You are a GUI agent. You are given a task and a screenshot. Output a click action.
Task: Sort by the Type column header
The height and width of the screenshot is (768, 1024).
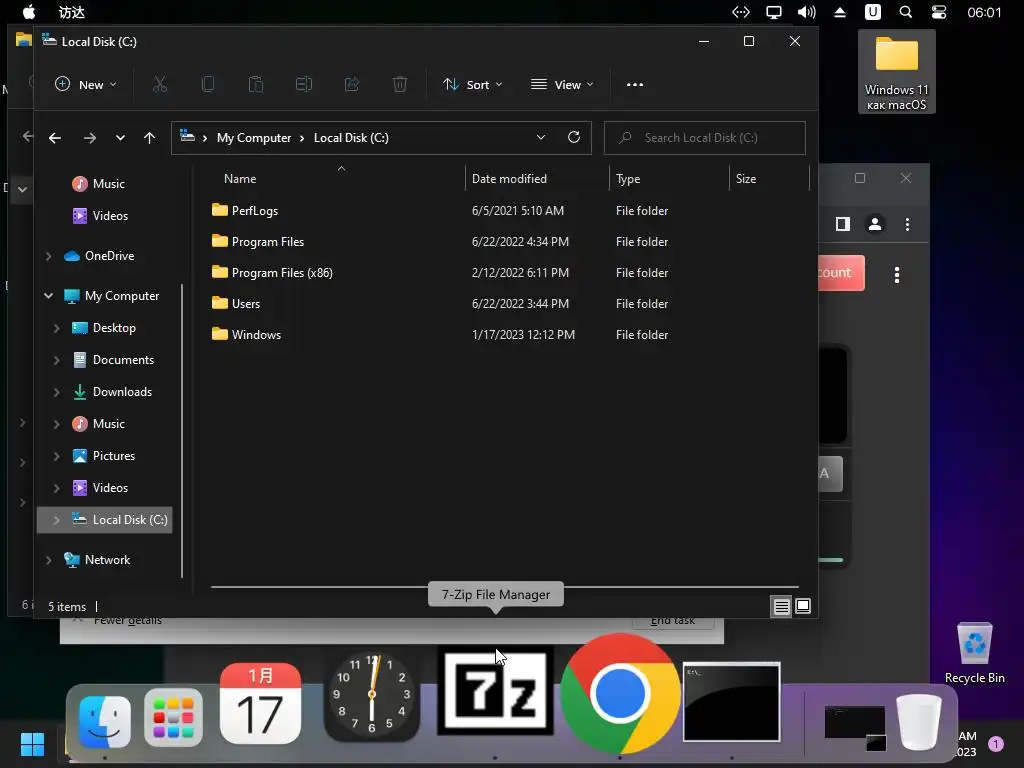coord(628,178)
